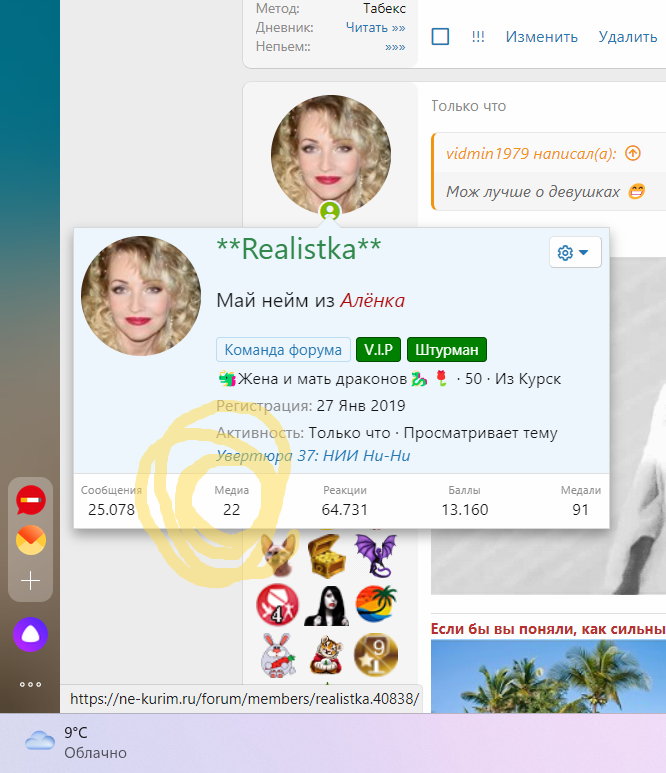666x773 pixels.
Task: Click the Штурман badge
Action: 447,350
